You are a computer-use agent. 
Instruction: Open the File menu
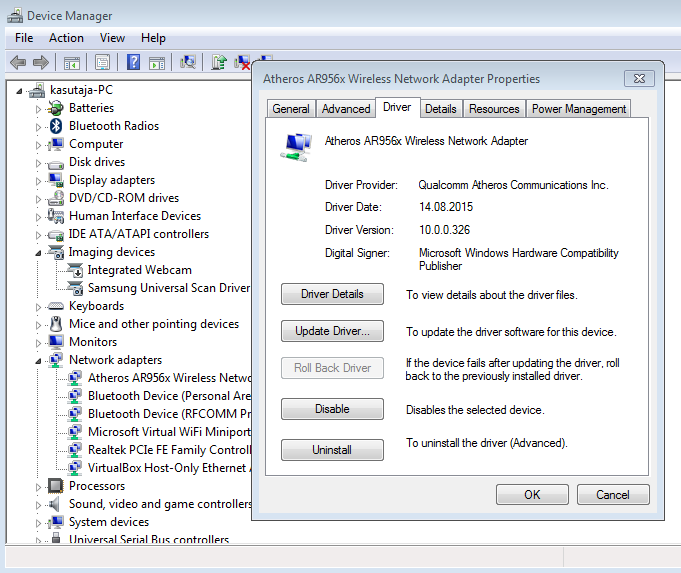[24, 38]
